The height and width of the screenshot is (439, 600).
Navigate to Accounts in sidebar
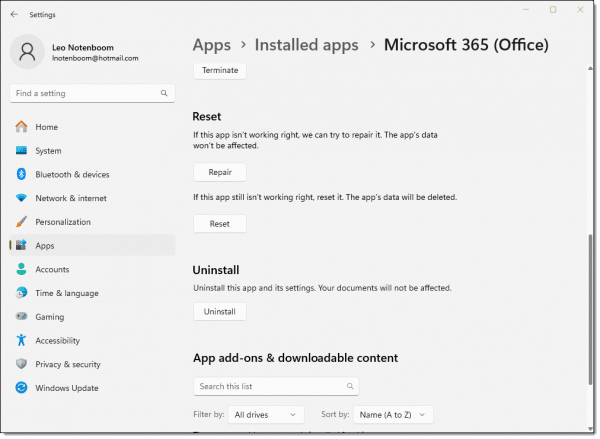click(x=52, y=269)
